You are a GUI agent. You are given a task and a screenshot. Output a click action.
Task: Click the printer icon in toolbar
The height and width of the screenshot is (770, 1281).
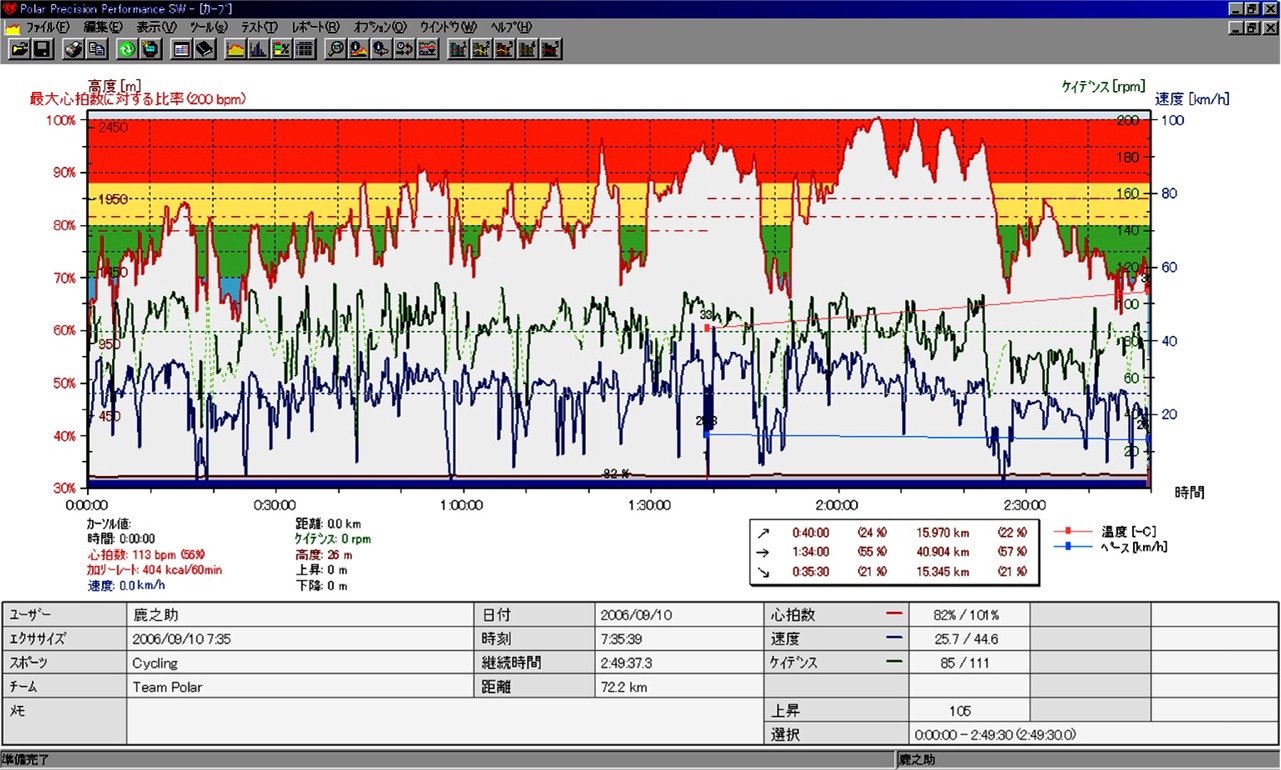tap(74, 49)
